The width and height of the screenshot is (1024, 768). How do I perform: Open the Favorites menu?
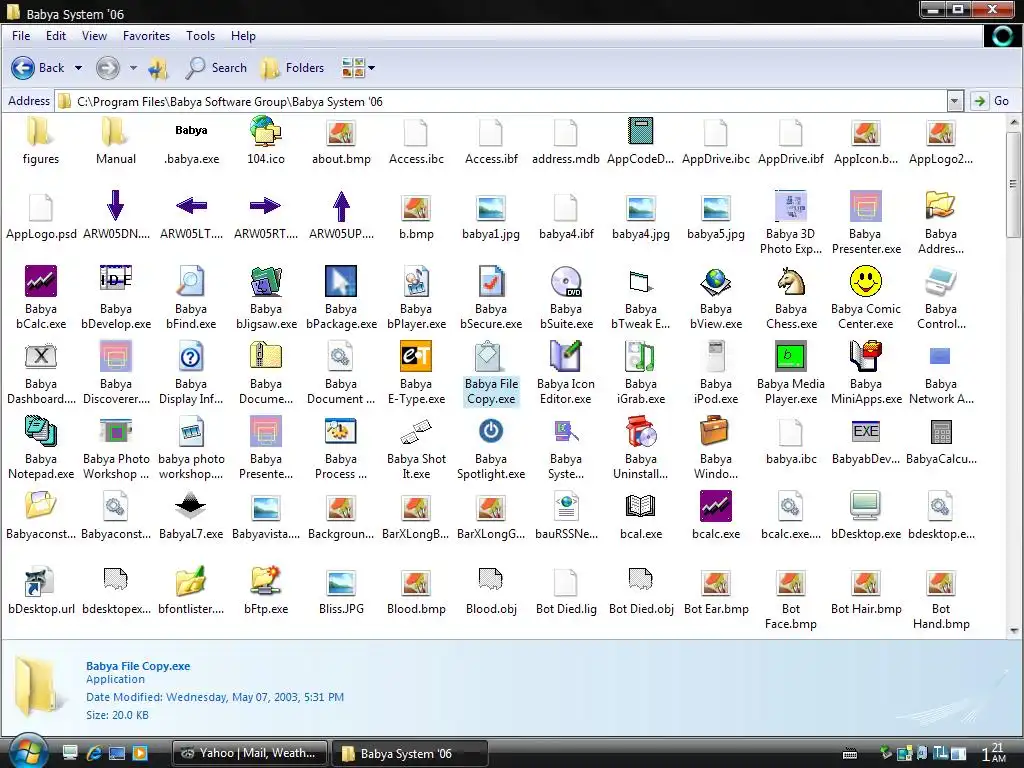146,36
